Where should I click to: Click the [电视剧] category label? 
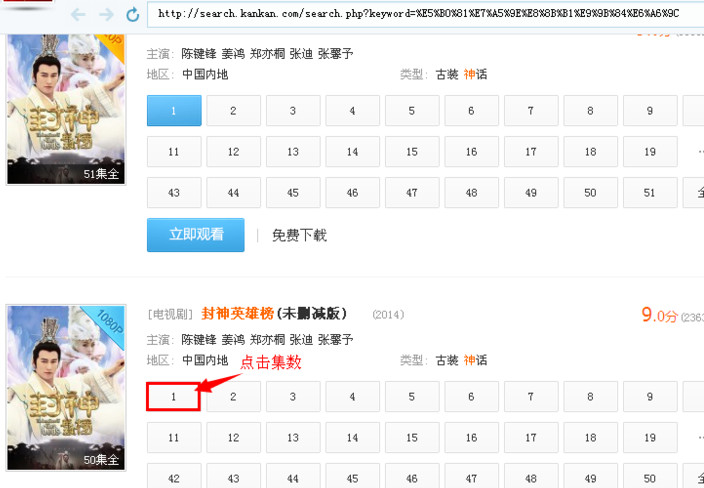(x=170, y=314)
